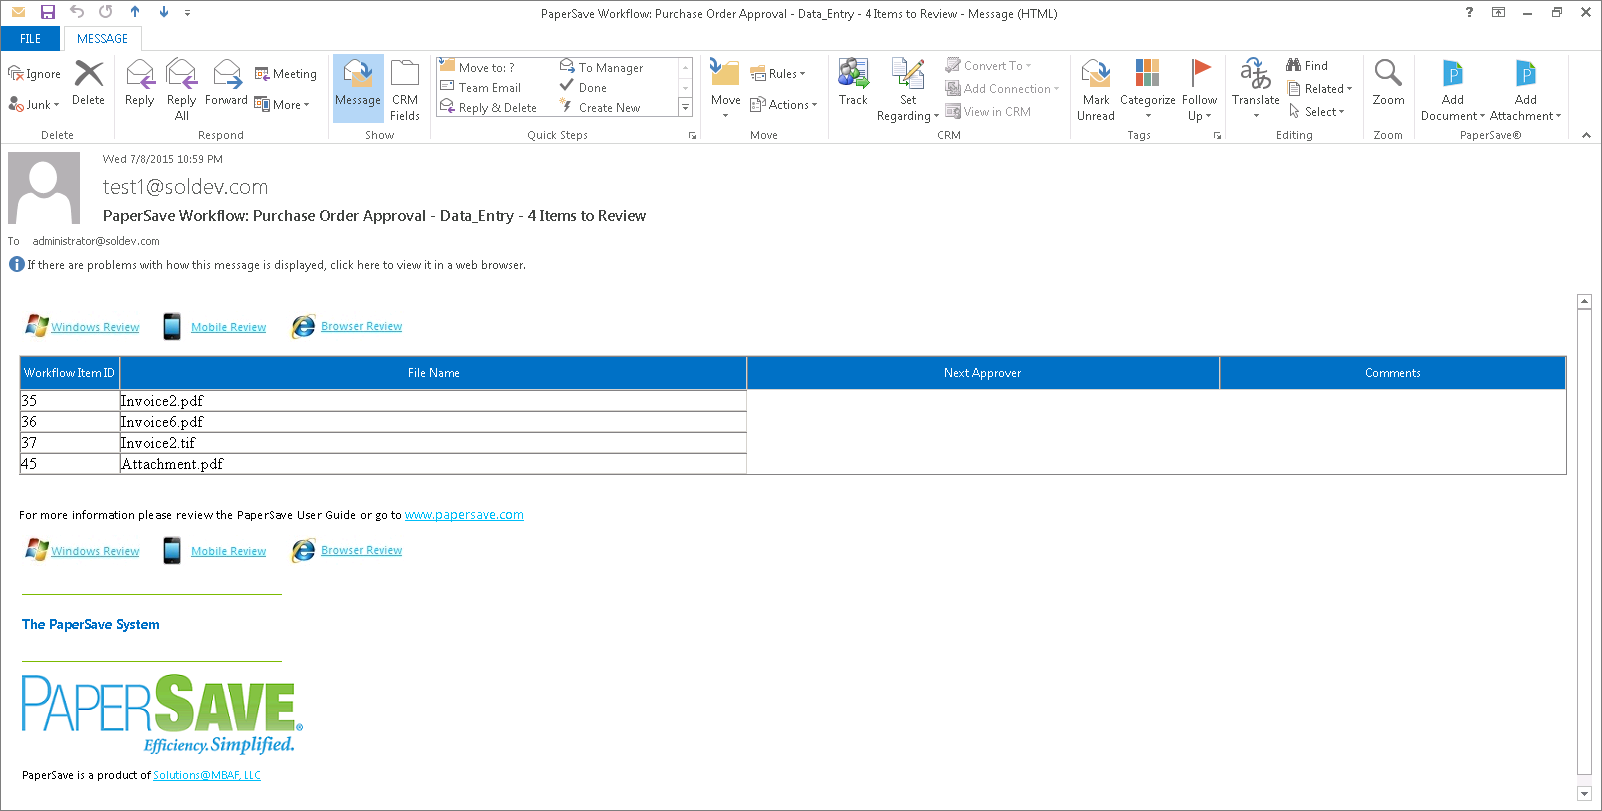Click workflow item ID 35 cell

[70, 401]
